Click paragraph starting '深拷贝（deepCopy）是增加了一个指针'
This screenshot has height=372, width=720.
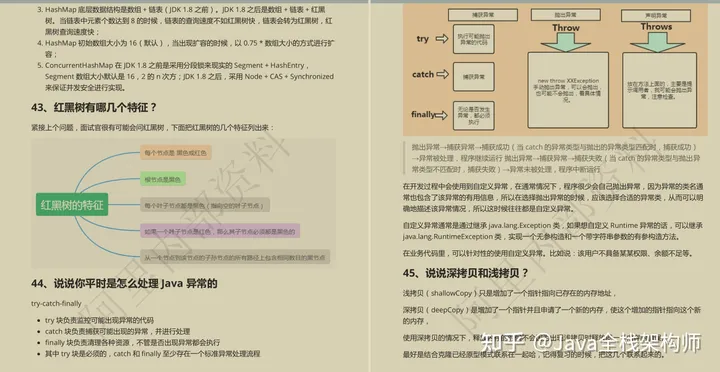tap(552, 316)
